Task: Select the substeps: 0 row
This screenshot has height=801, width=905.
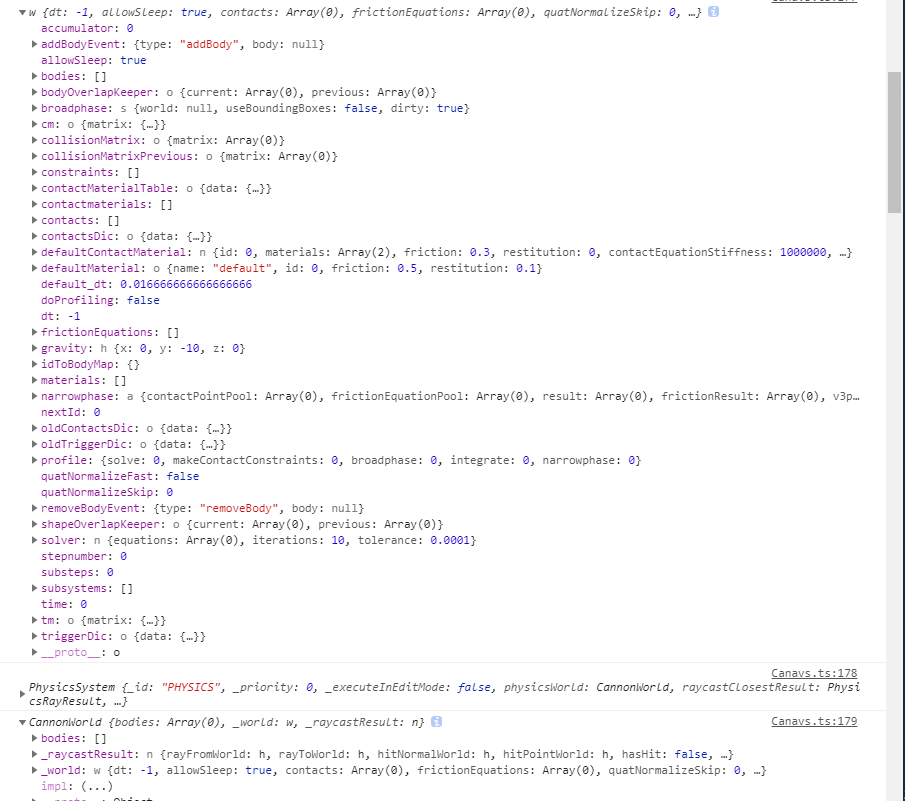Action: coord(77,572)
